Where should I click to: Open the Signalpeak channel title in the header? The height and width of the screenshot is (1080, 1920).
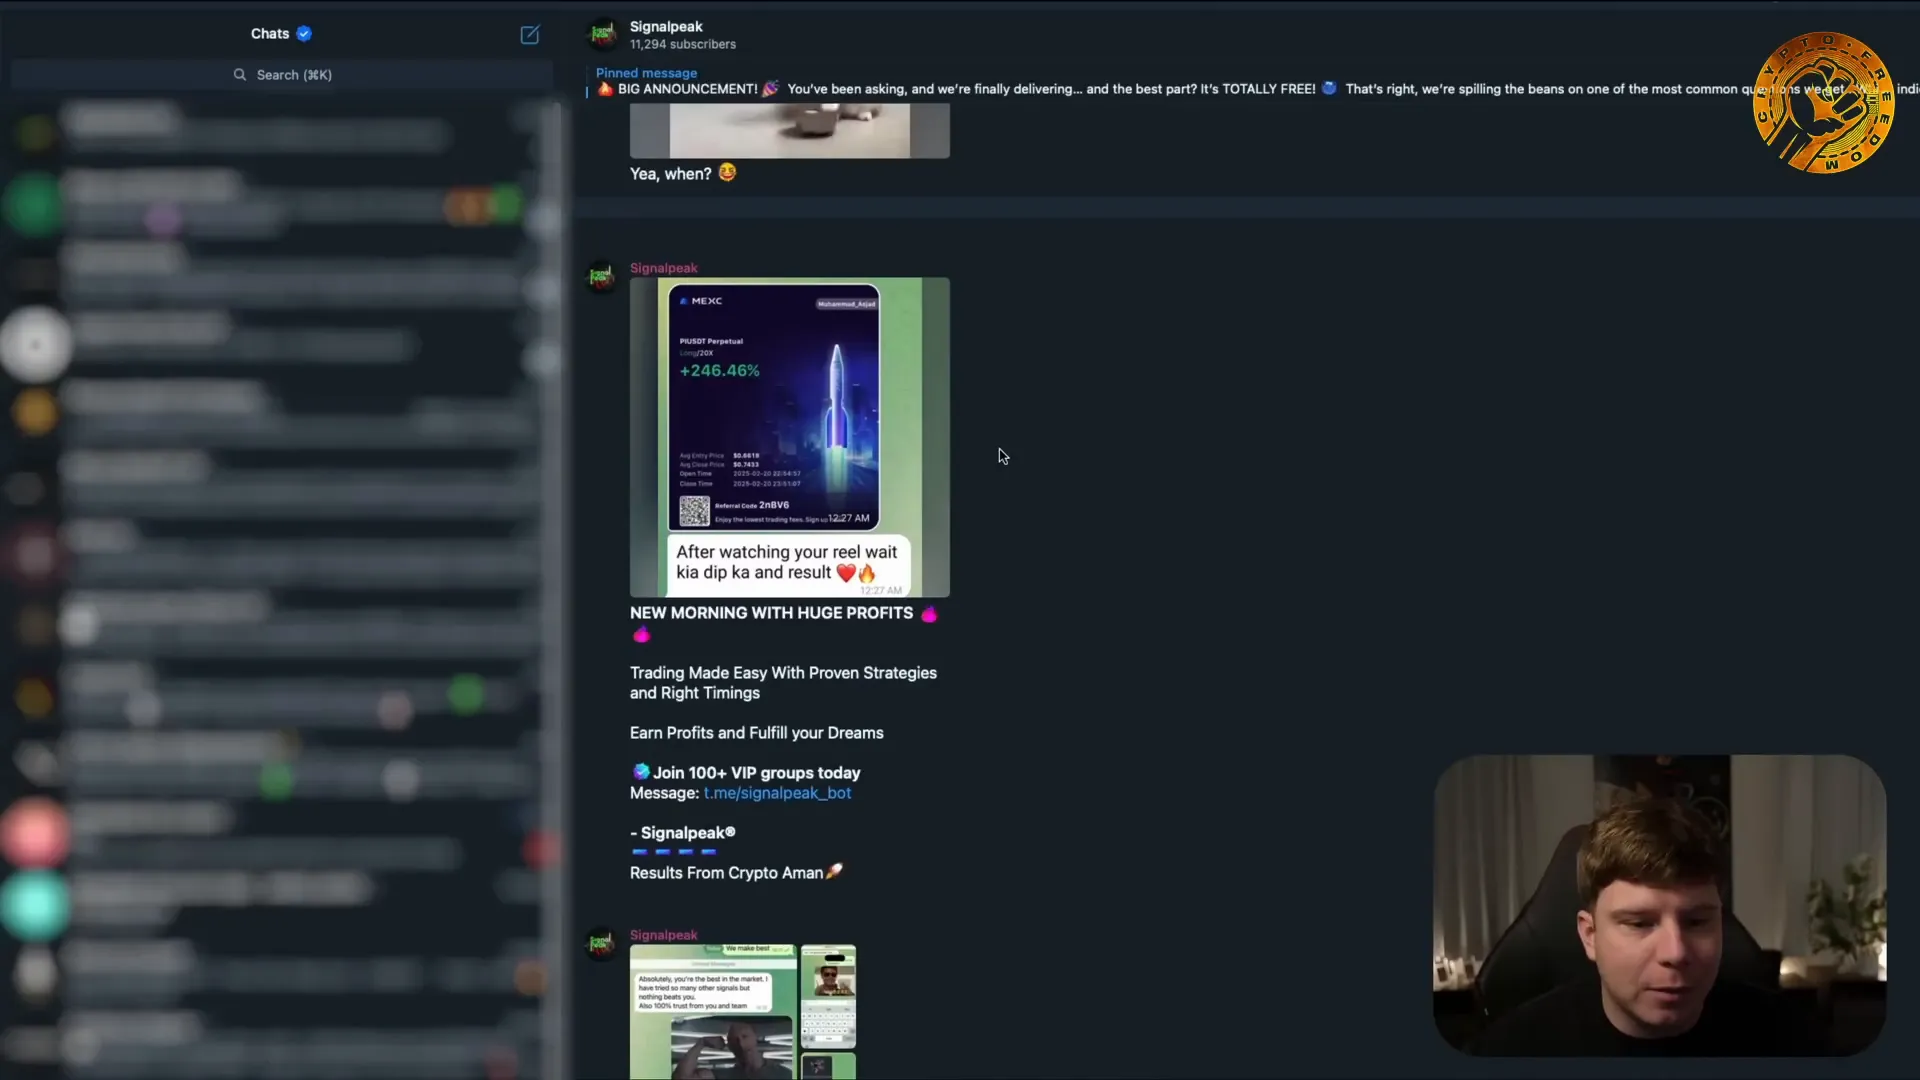pos(666,27)
